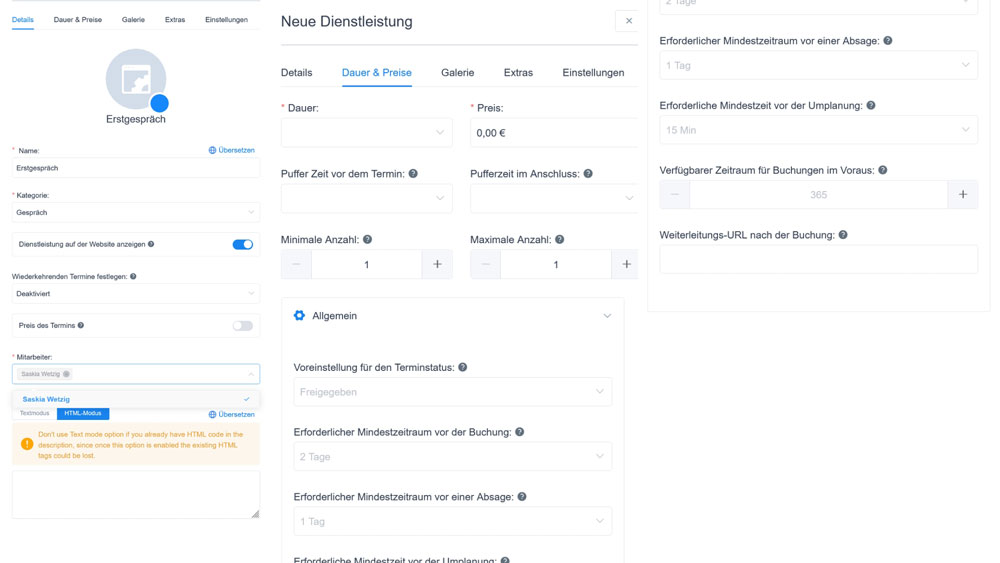Click the Preis field showing 0,00 €
Image resolution: width=1000 pixels, height=563 pixels.
pos(554,133)
